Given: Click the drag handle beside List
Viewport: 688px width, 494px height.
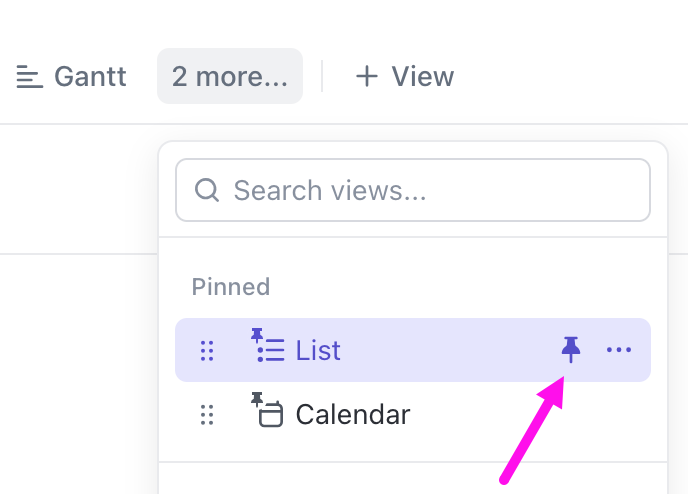Looking at the screenshot, I should click(207, 350).
